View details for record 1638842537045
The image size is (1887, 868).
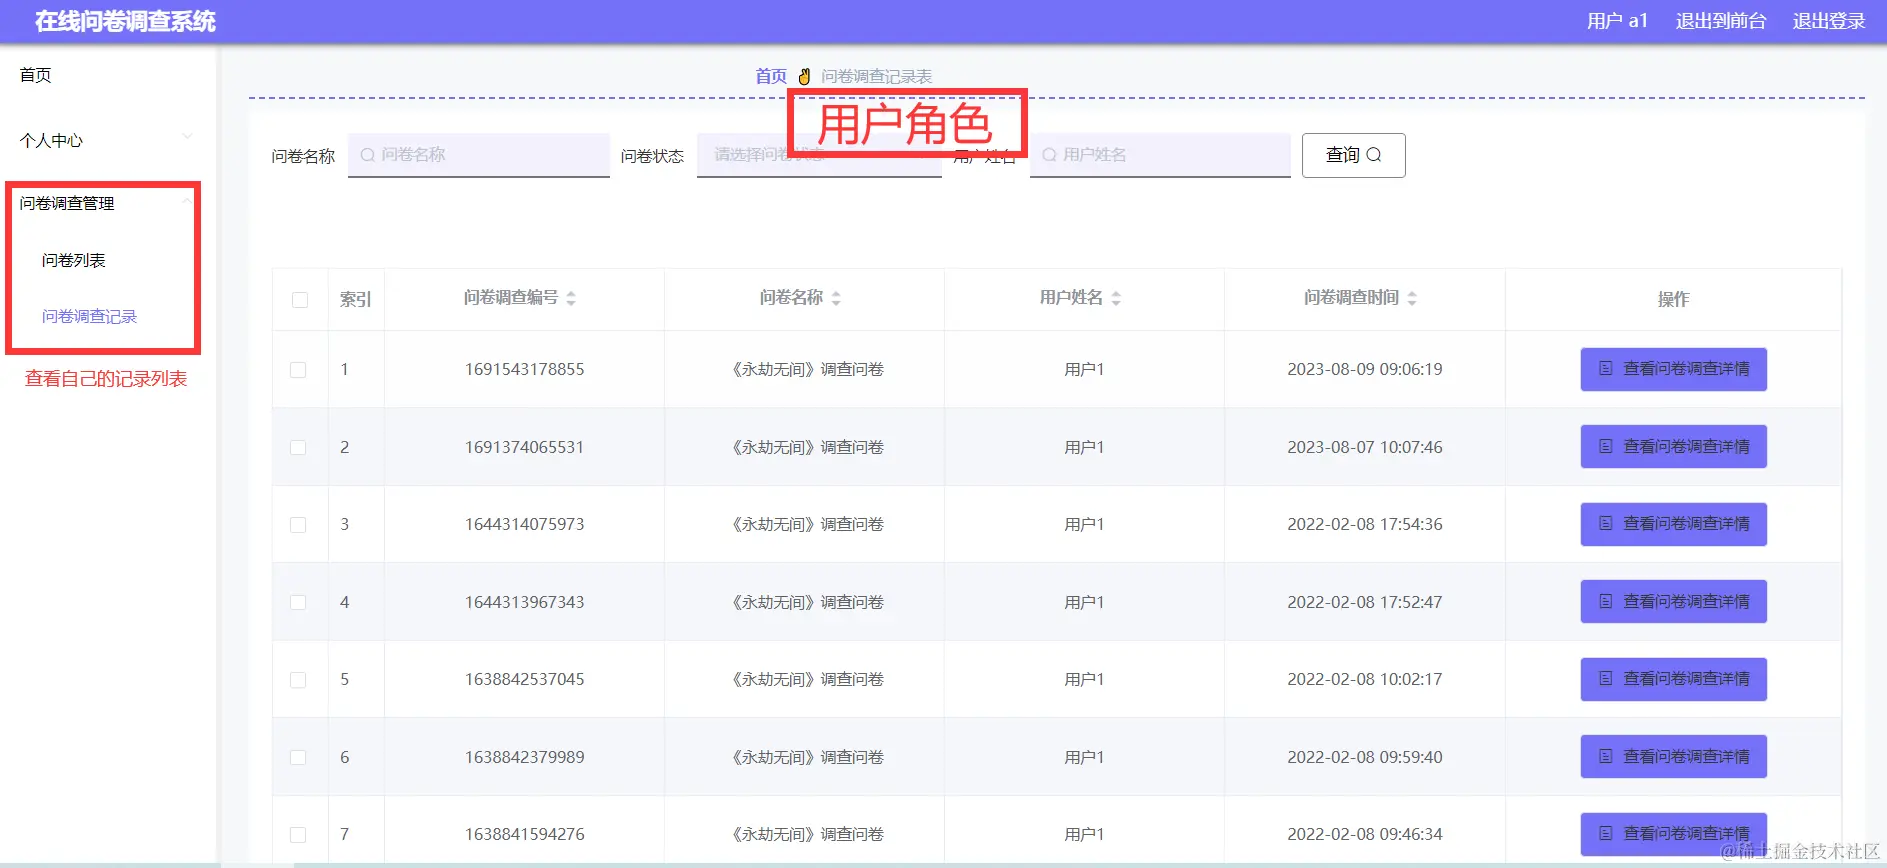(x=1674, y=679)
